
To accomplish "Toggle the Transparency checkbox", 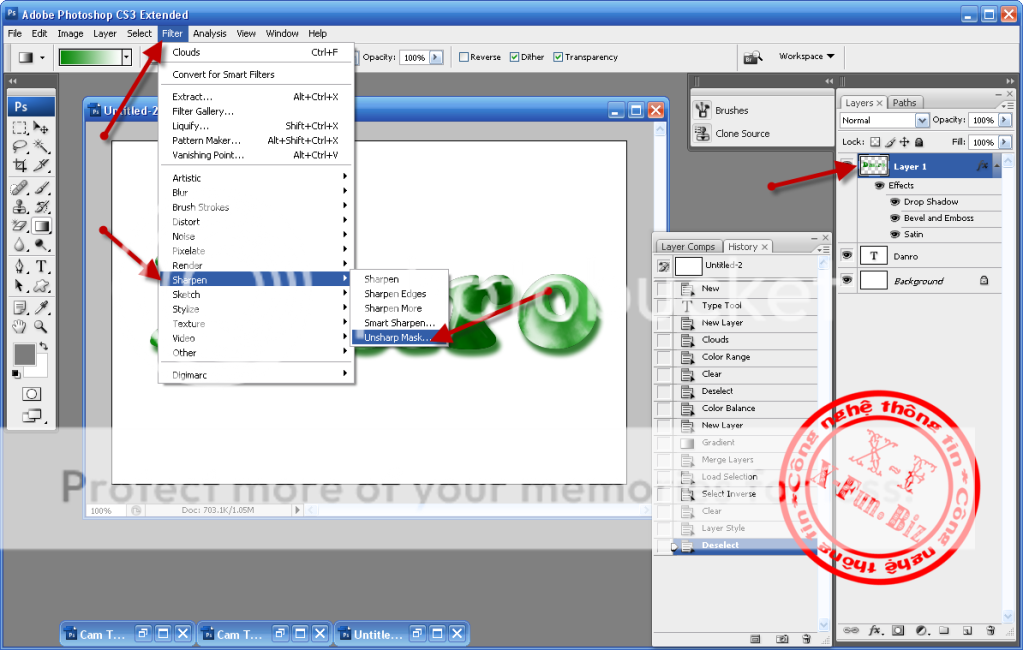I will coord(558,57).
